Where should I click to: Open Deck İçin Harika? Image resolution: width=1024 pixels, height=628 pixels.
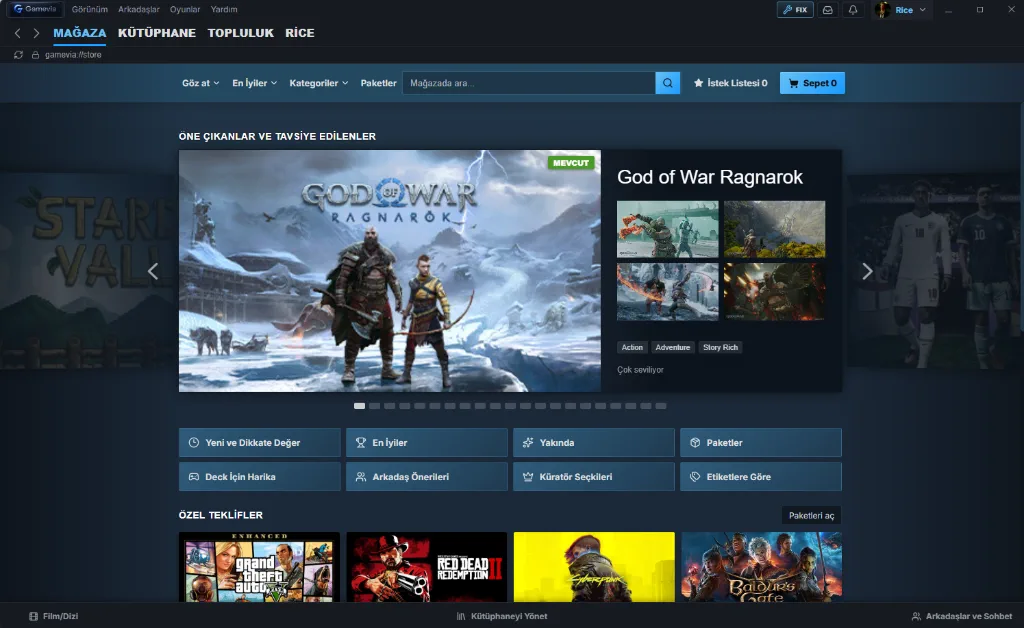[x=259, y=477]
